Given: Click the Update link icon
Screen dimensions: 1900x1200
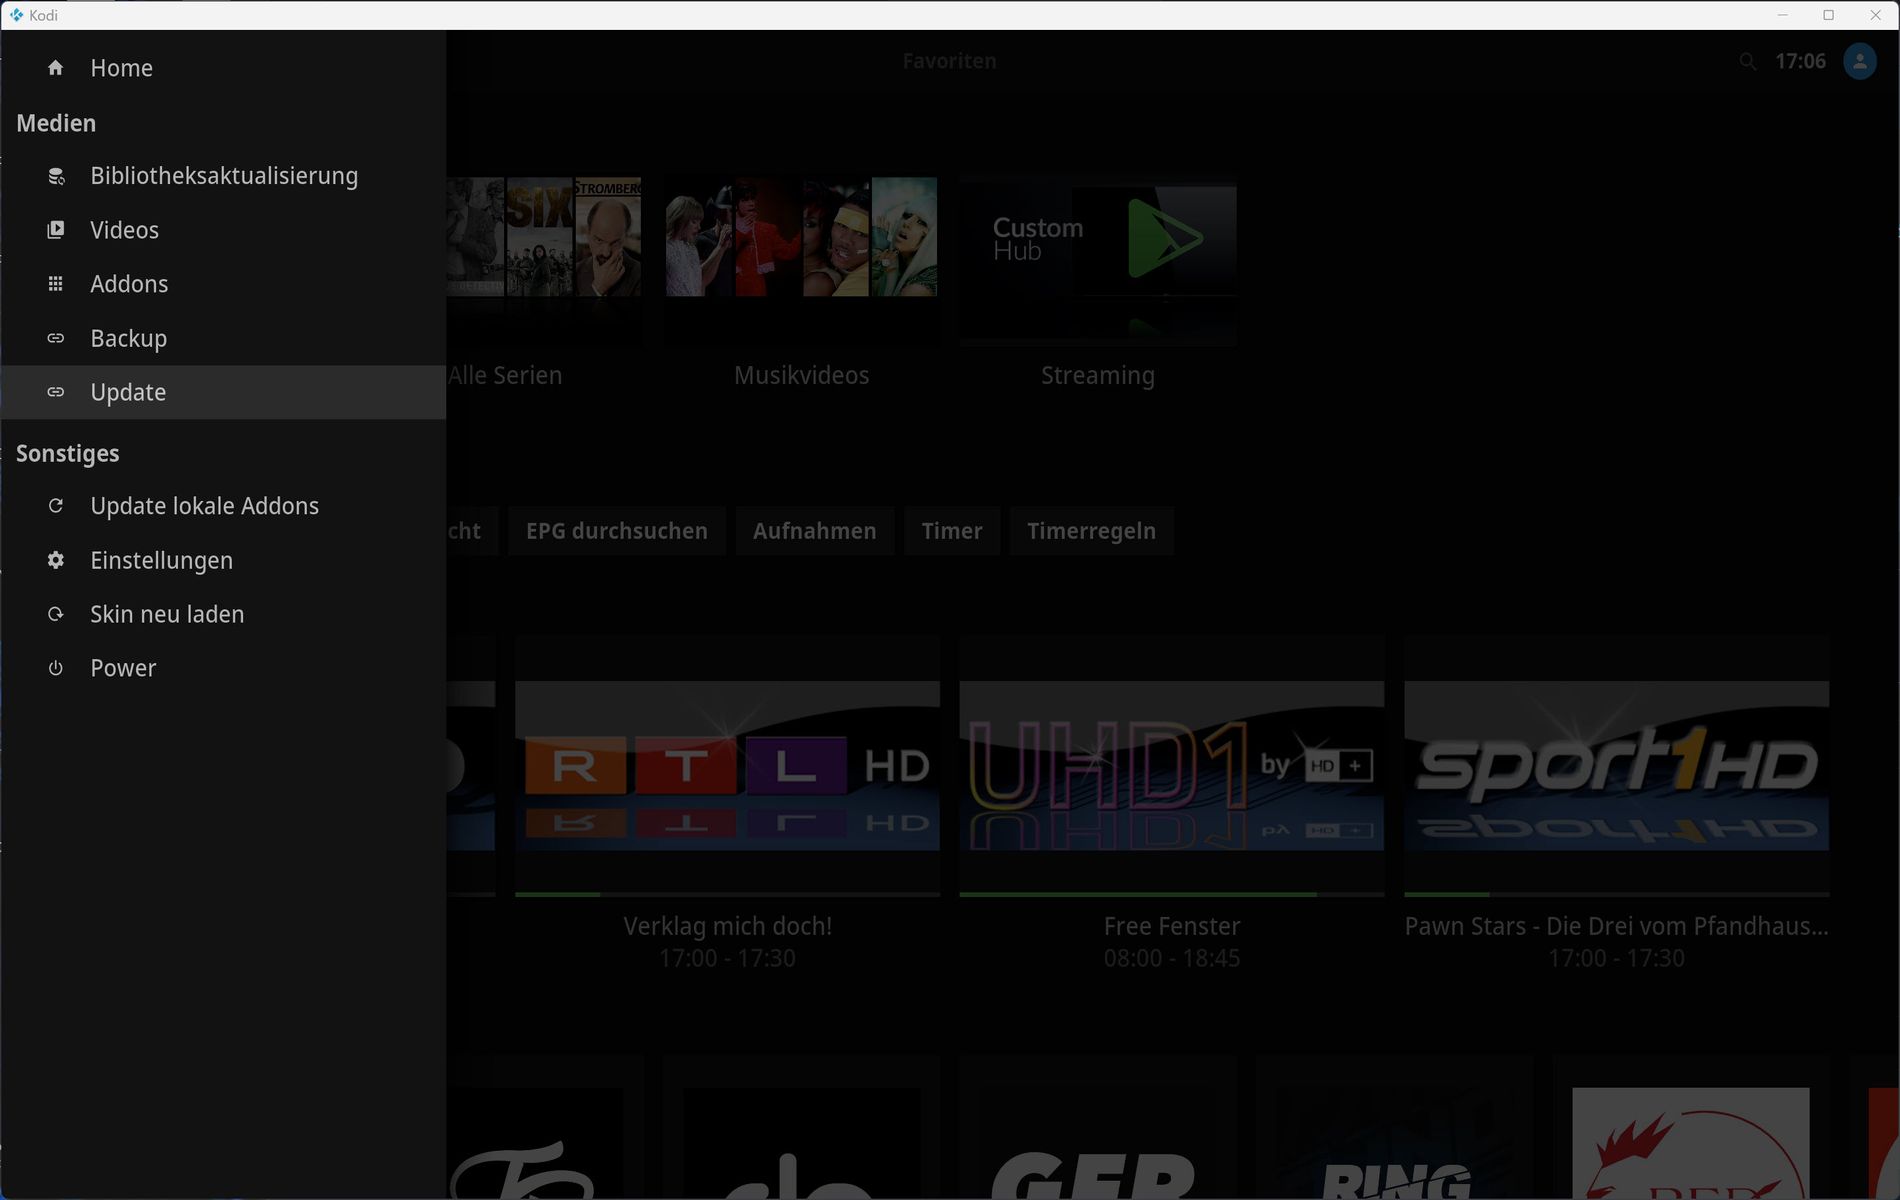Looking at the screenshot, I should pos(56,392).
